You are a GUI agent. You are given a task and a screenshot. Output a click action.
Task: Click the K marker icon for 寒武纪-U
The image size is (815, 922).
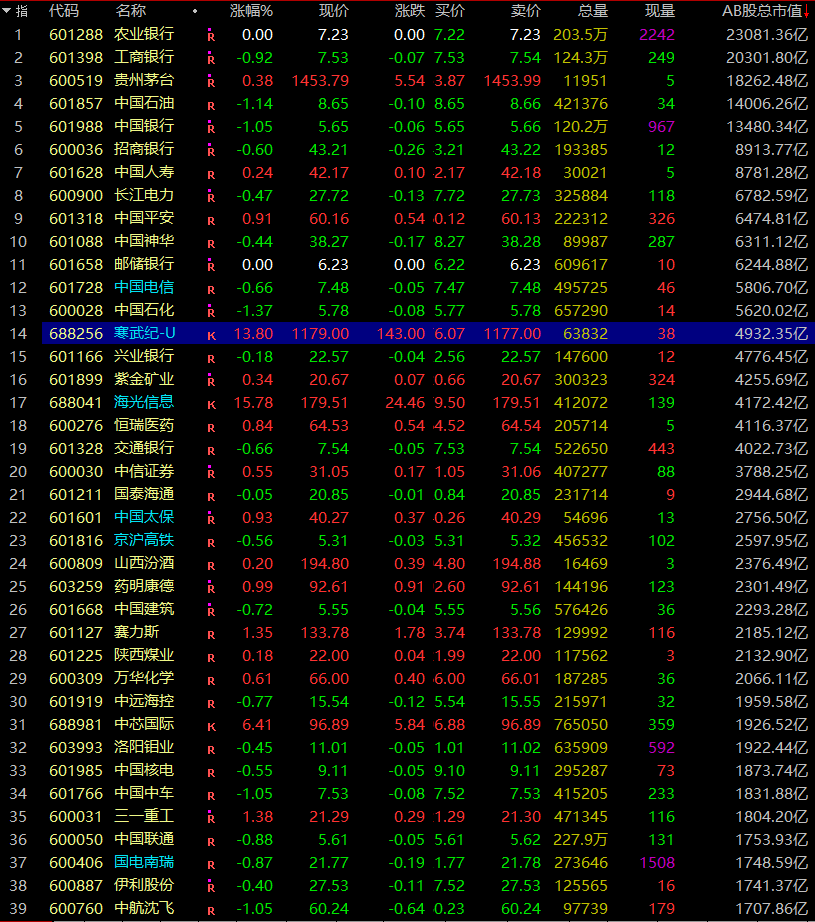[211, 335]
